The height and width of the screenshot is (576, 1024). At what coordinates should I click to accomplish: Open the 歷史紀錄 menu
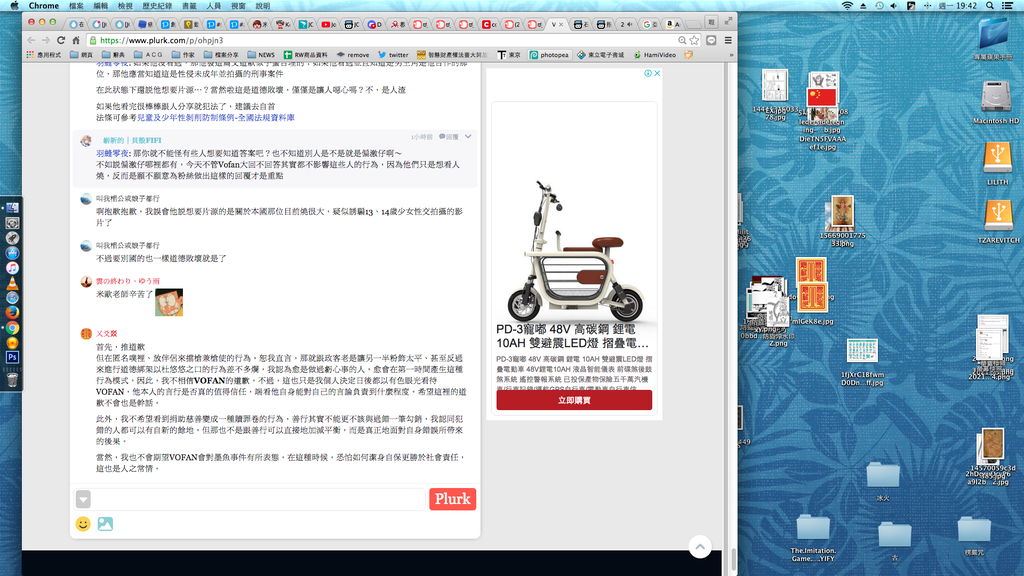157,6
